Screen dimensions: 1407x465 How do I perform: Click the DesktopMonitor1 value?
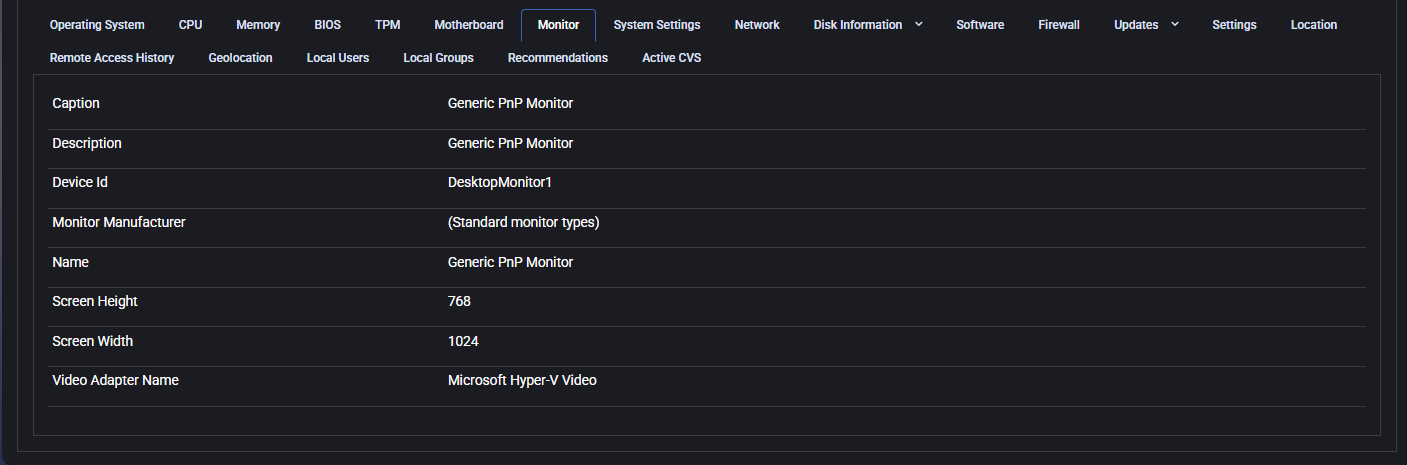point(500,182)
